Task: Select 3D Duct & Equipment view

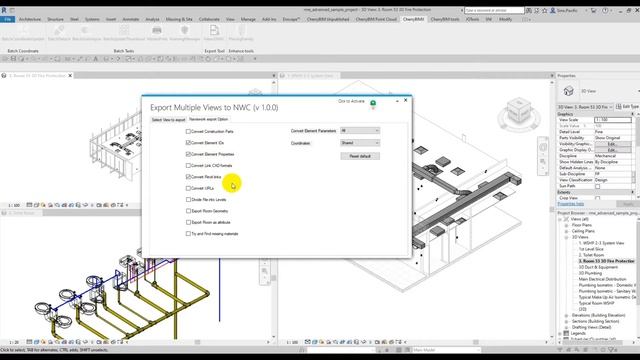Action: pyautogui.click(x=598, y=267)
